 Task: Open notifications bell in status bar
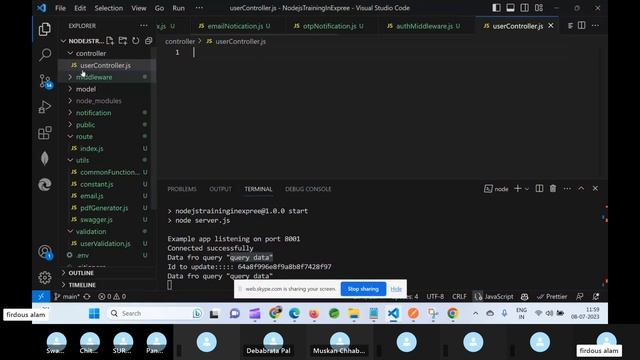point(596,297)
